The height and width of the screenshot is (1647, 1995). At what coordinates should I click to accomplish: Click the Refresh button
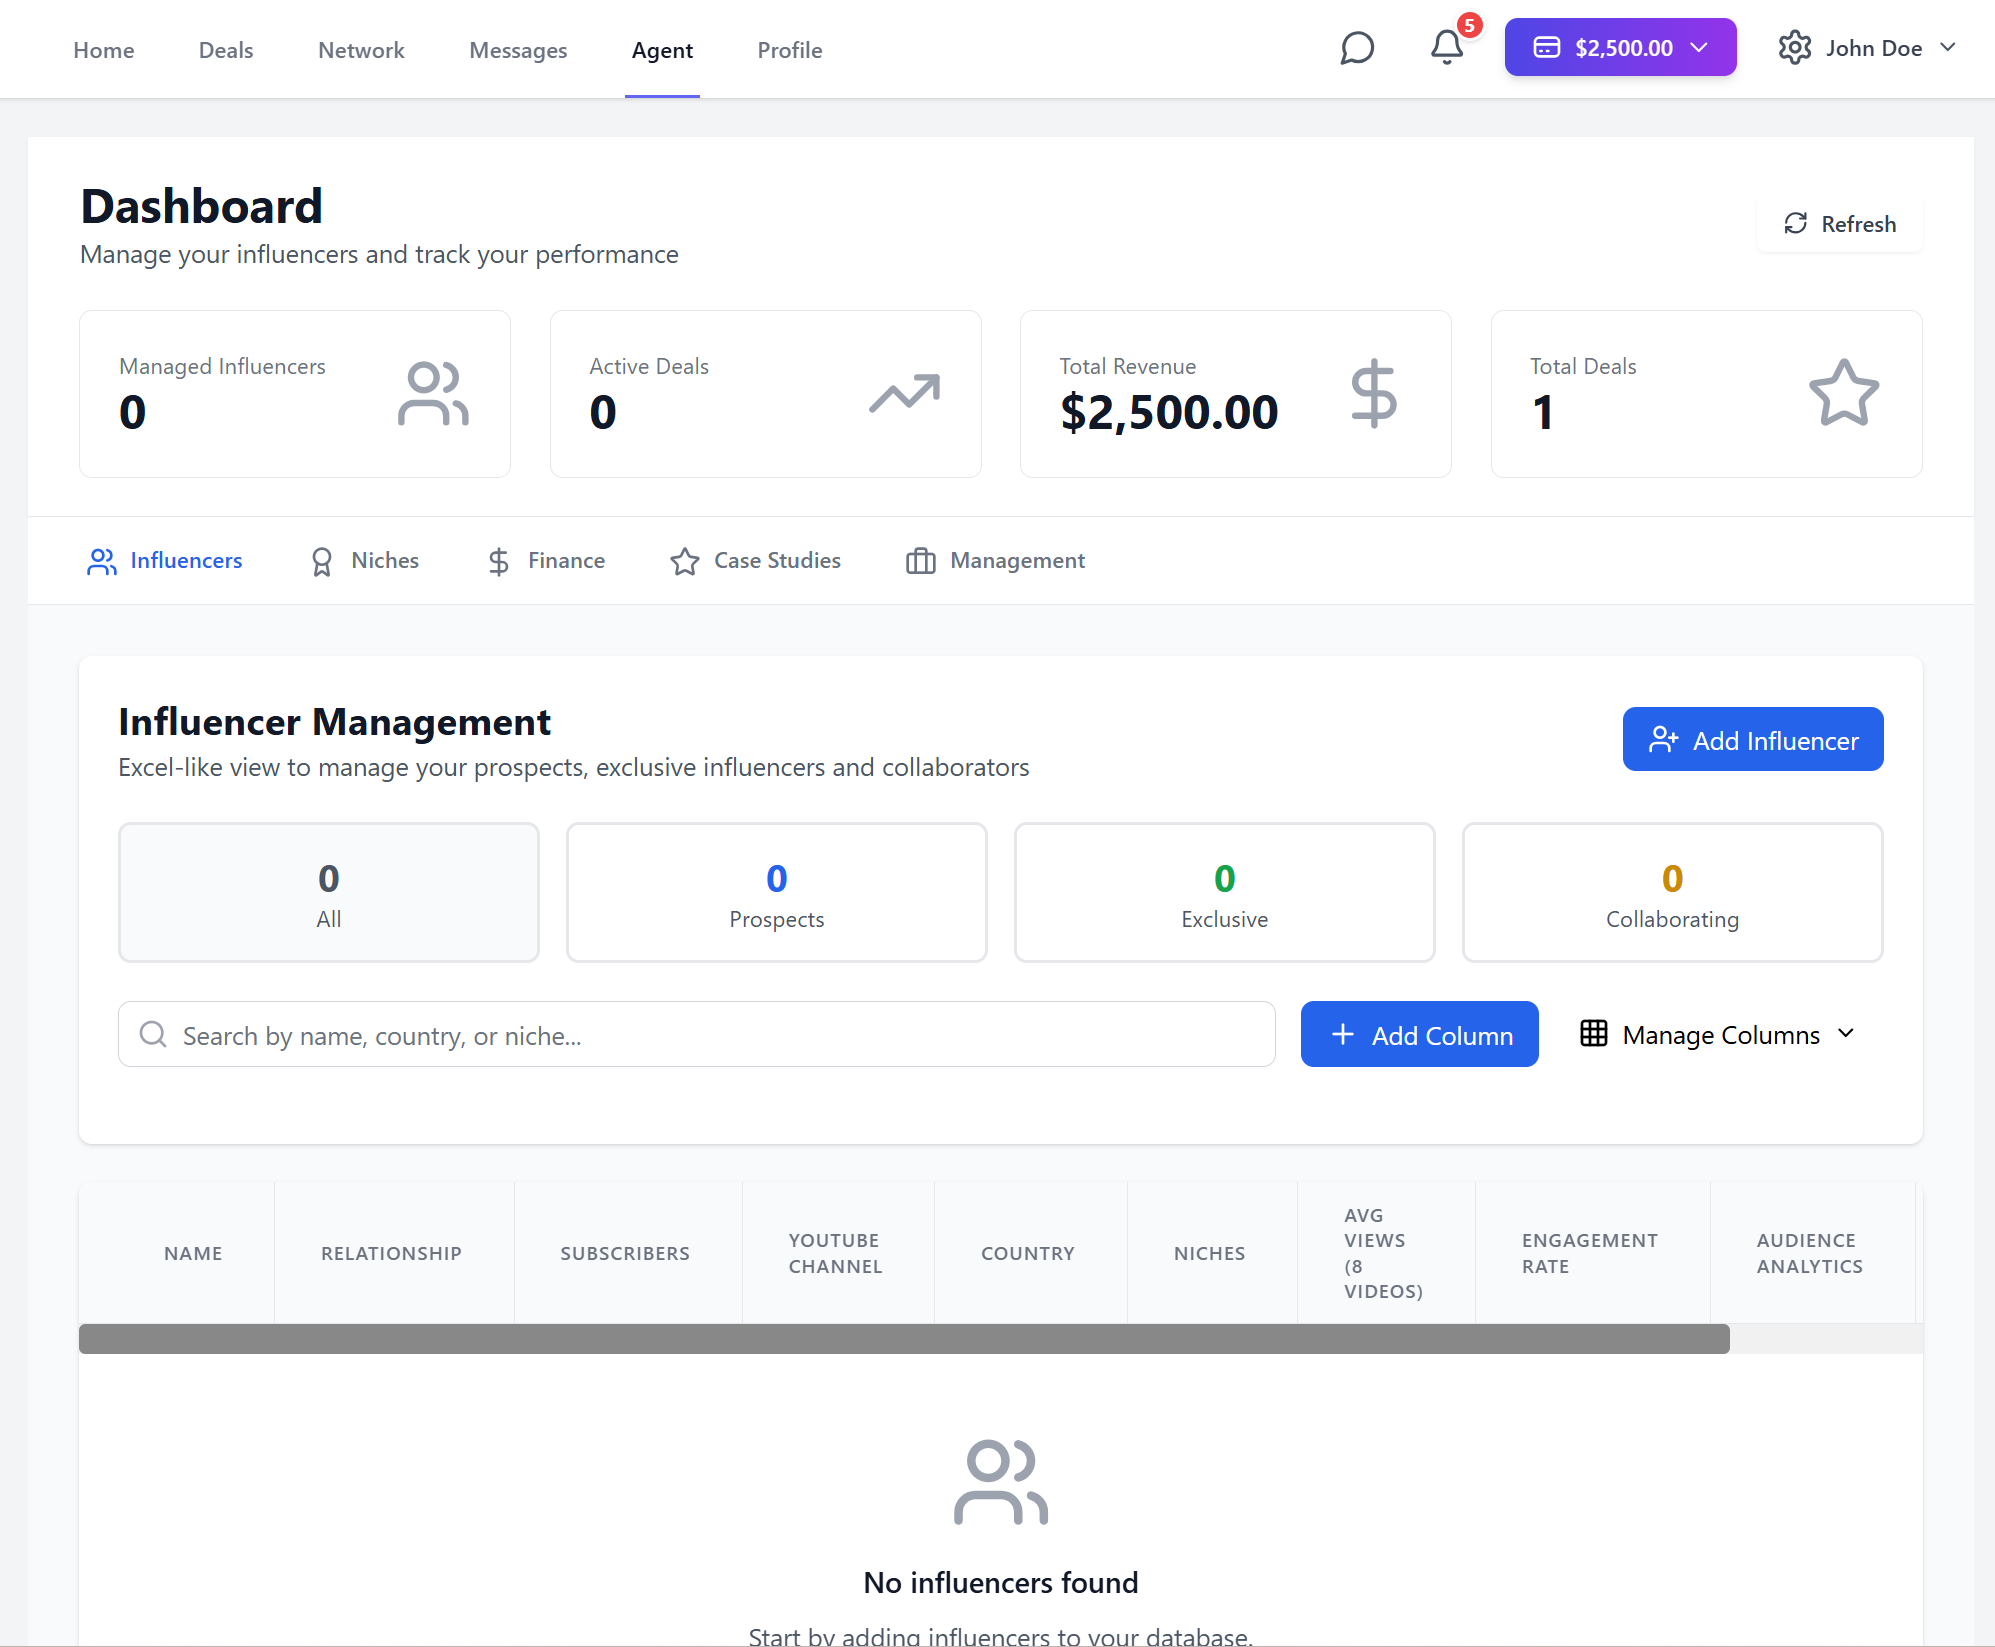pos(1840,224)
